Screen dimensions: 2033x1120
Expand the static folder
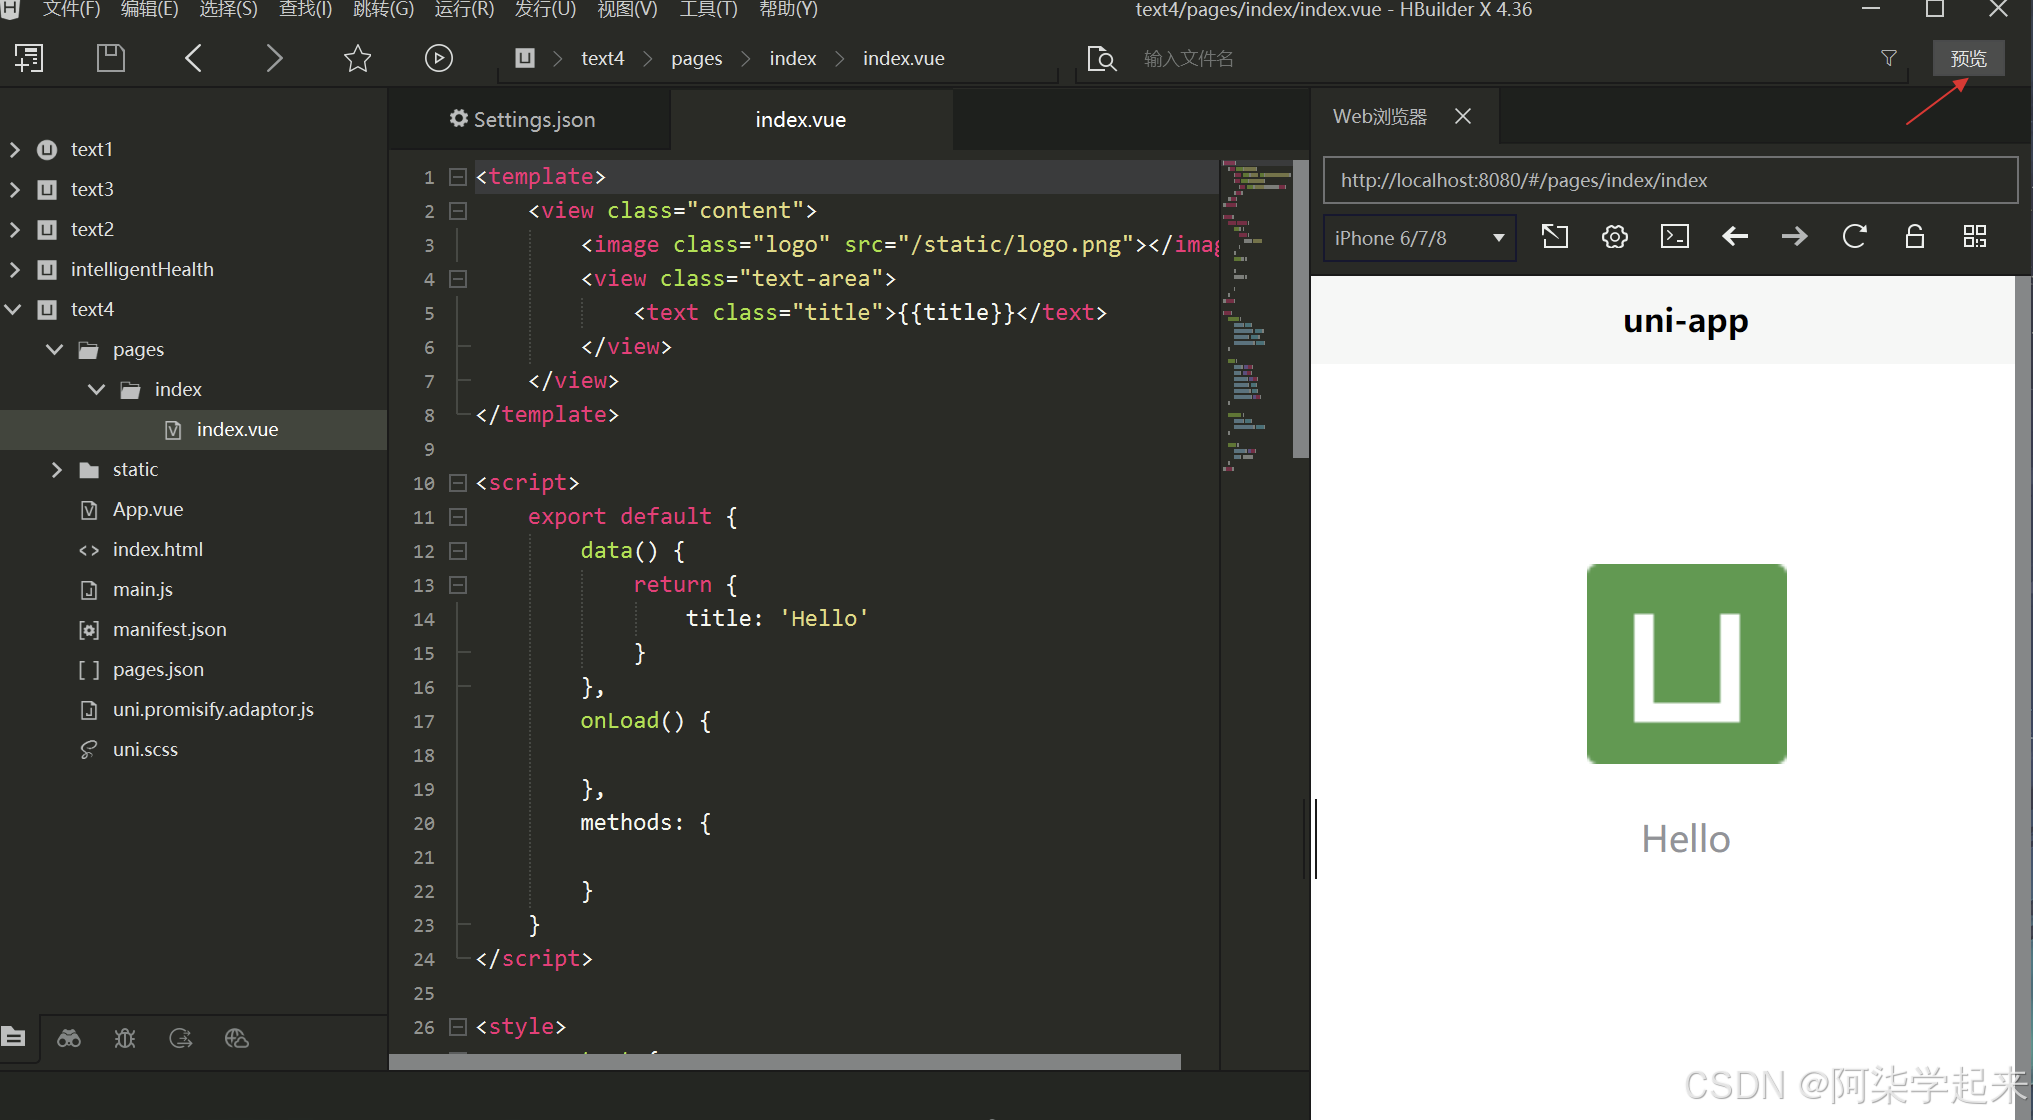point(56,469)
